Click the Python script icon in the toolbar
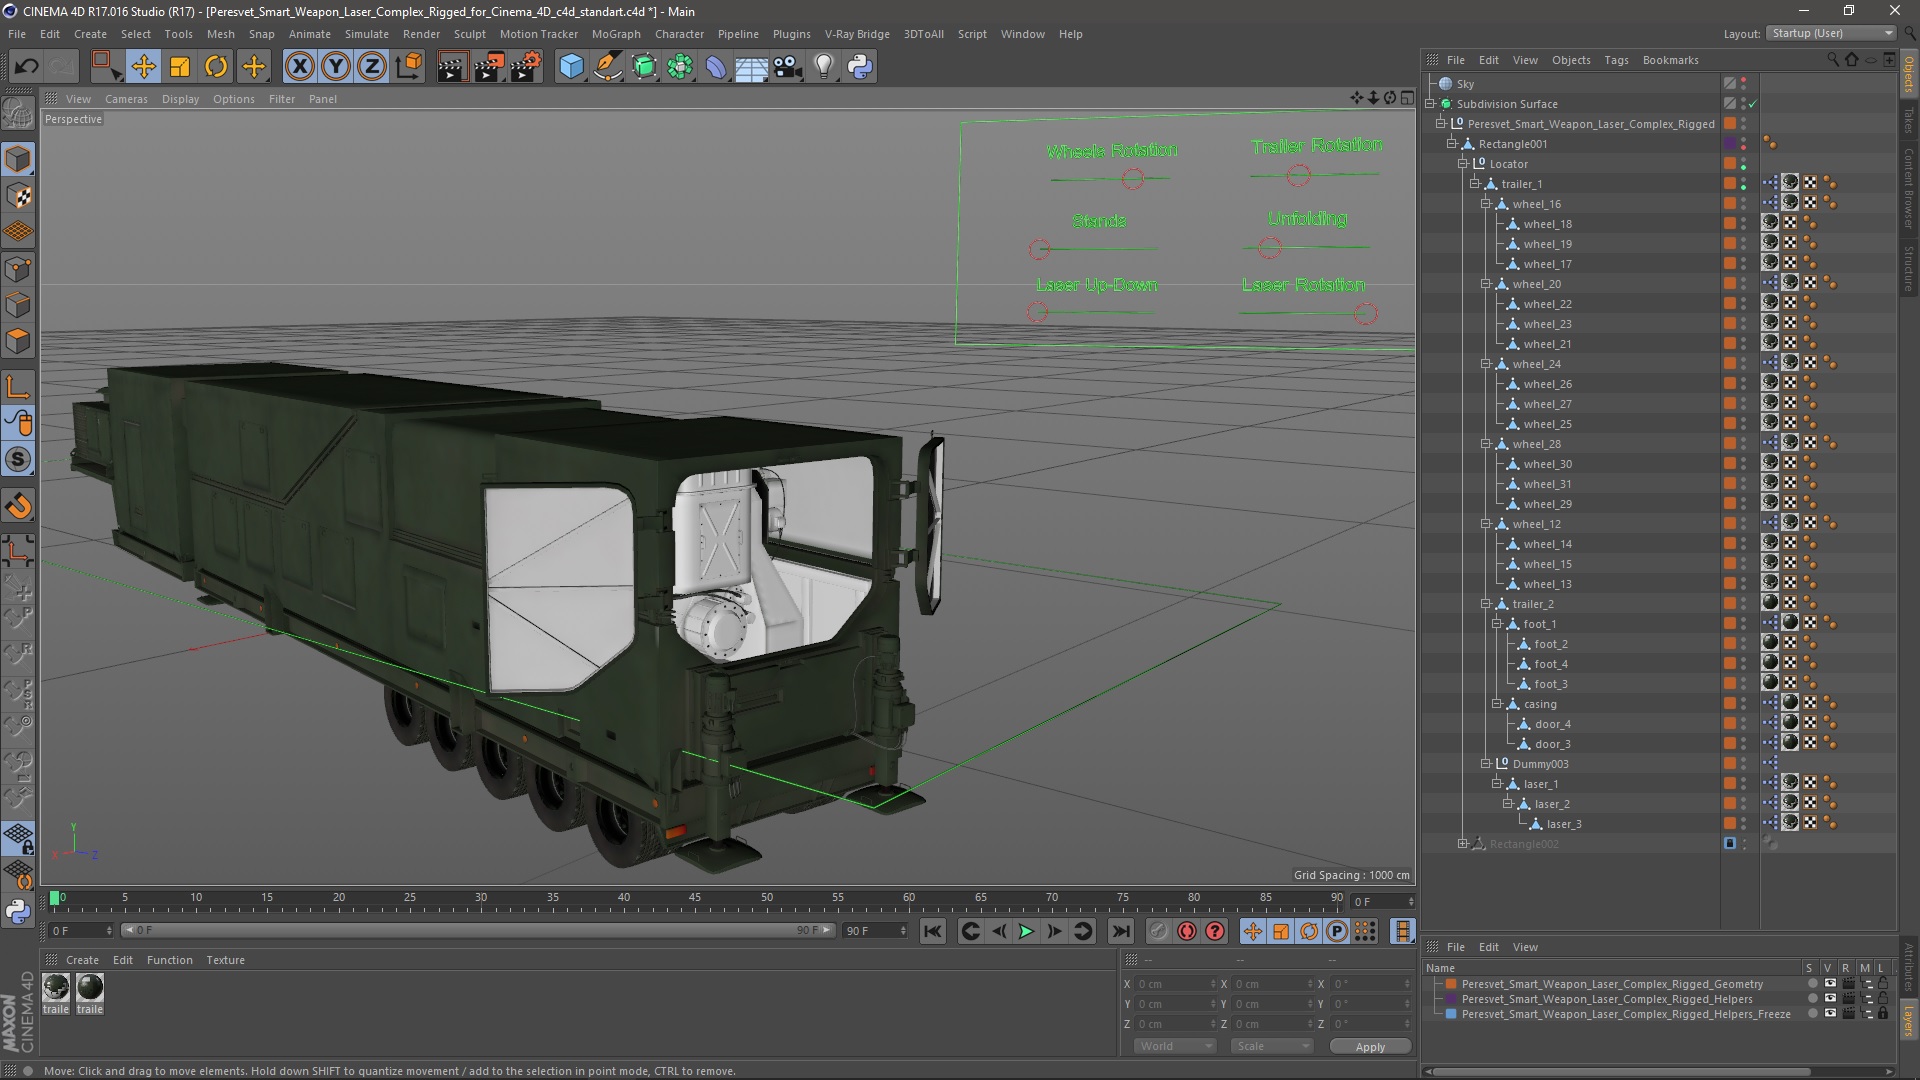This screenshot has width=1920, height=1080. pos(860,67)
